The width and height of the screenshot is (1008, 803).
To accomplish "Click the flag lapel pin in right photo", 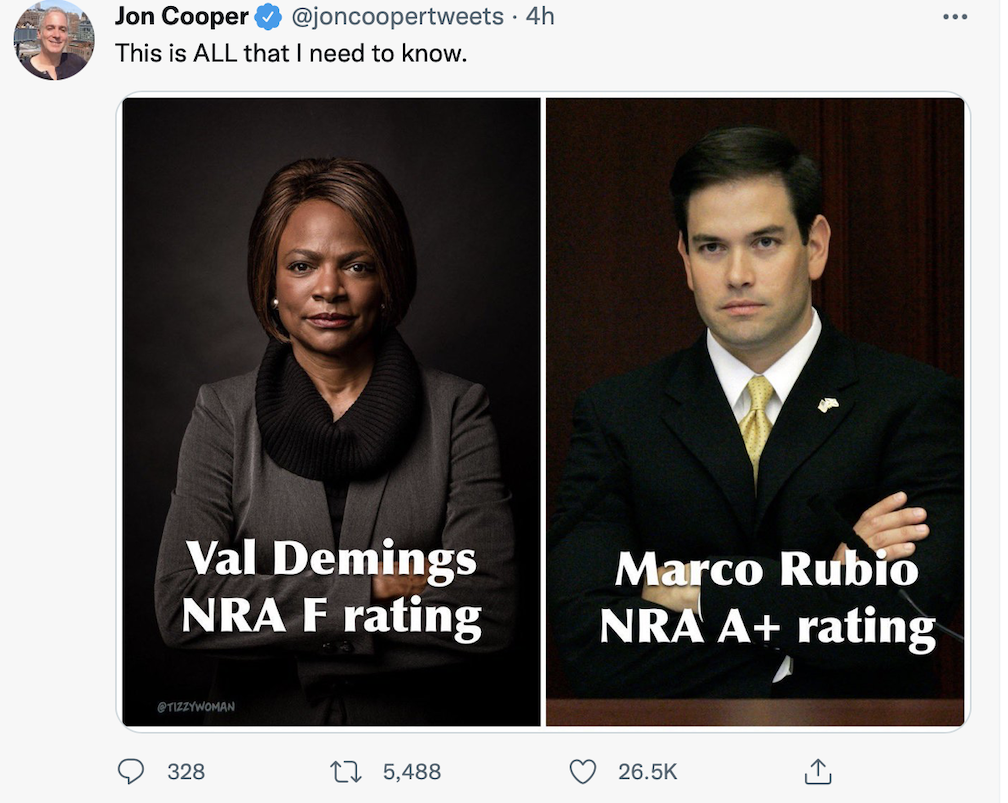I will tap(827, 404).
